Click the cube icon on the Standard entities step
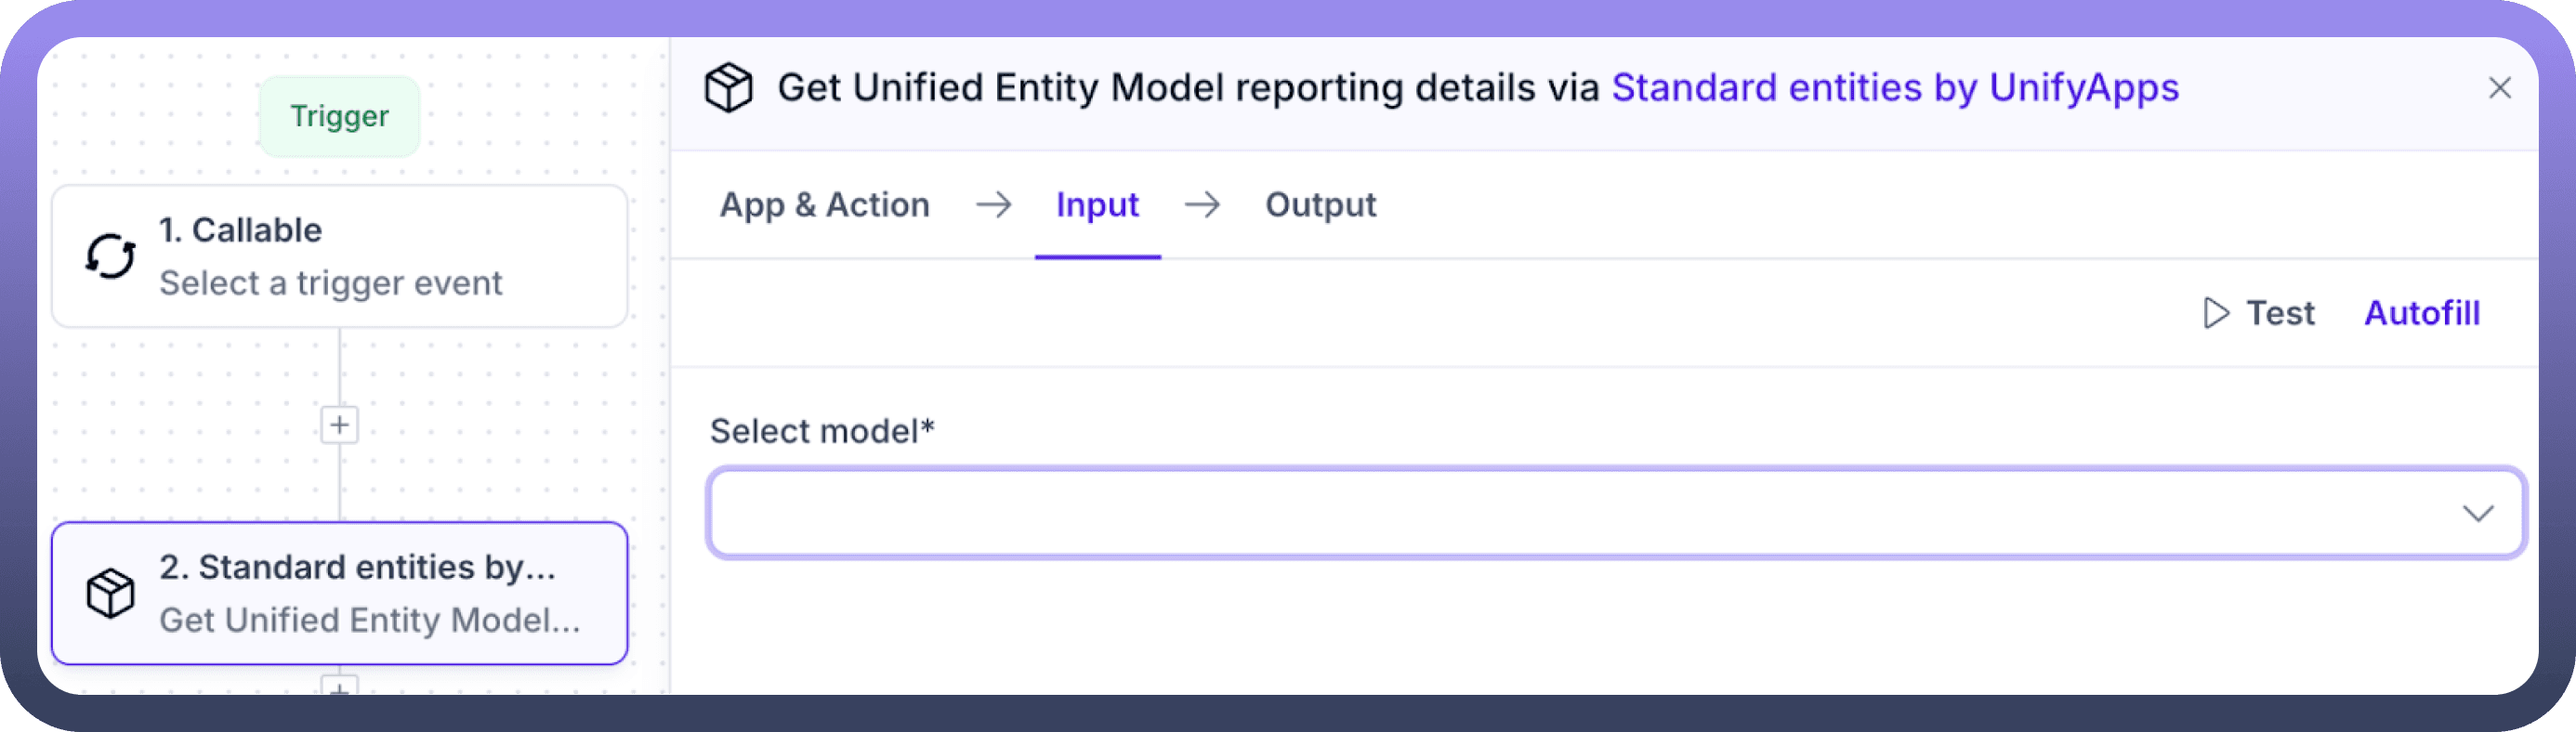Screen dimensions: 2576x732 (110, 593)
